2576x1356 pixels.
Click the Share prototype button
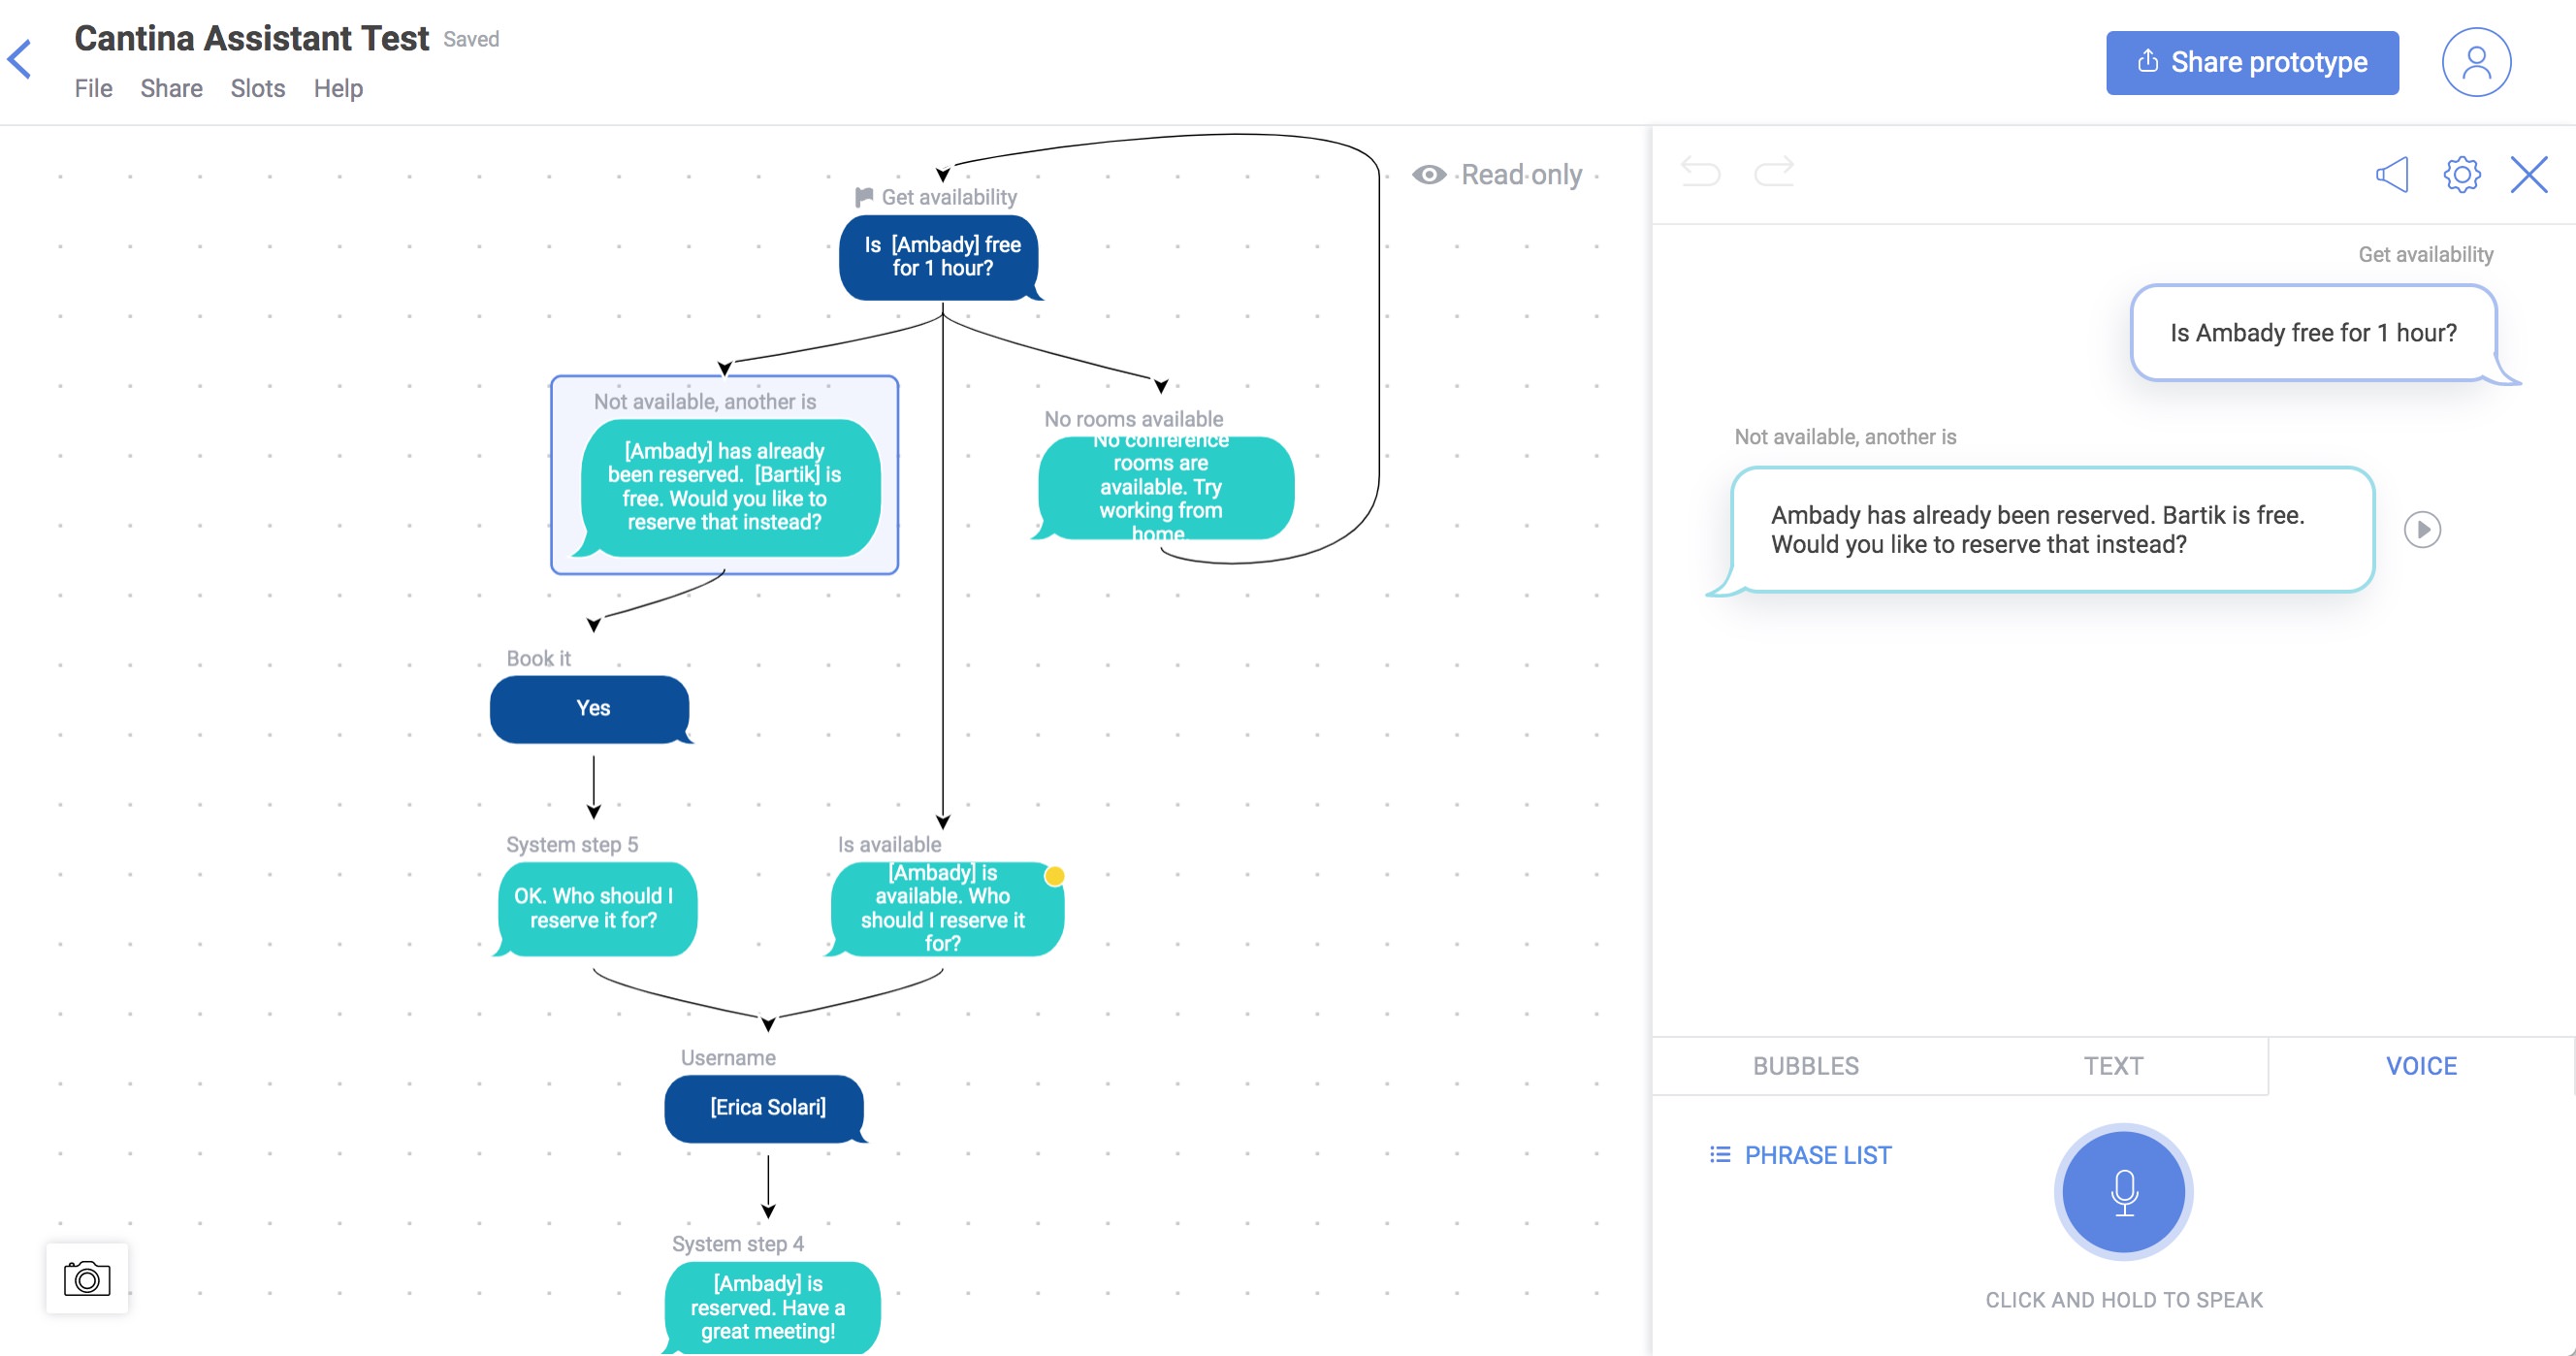click(2251, 63)
